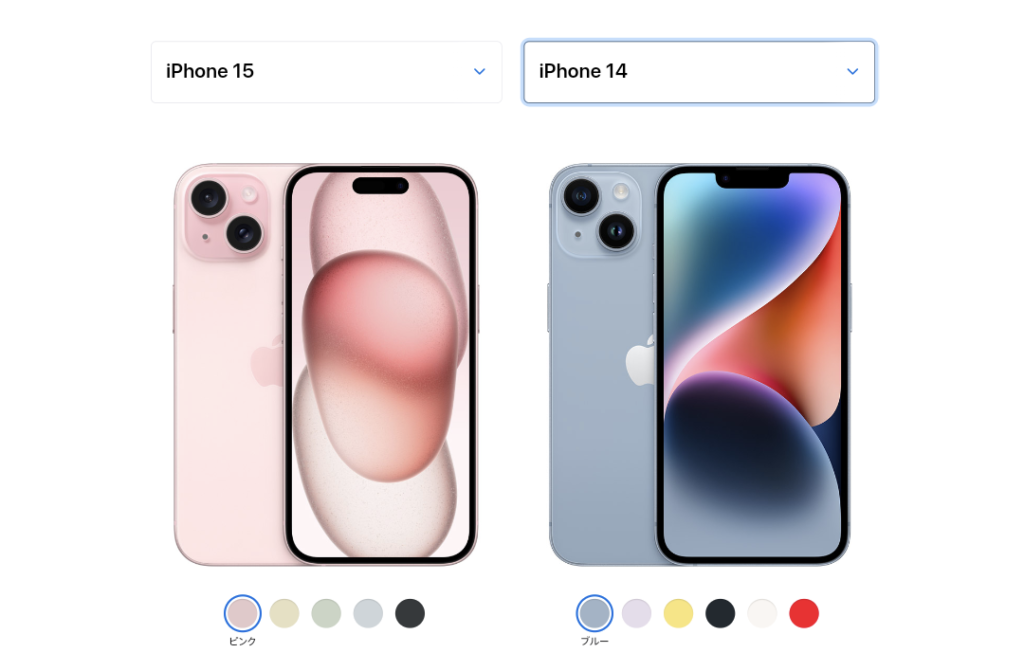This screenshot has width=1024, height=671.
Task: Select the midnight iPhone 14 color swatch
Action: coord(720,613)
